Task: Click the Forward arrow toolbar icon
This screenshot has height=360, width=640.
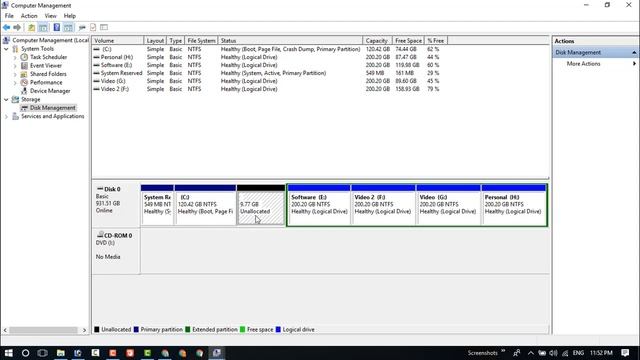Action: [x=17, y=27]
